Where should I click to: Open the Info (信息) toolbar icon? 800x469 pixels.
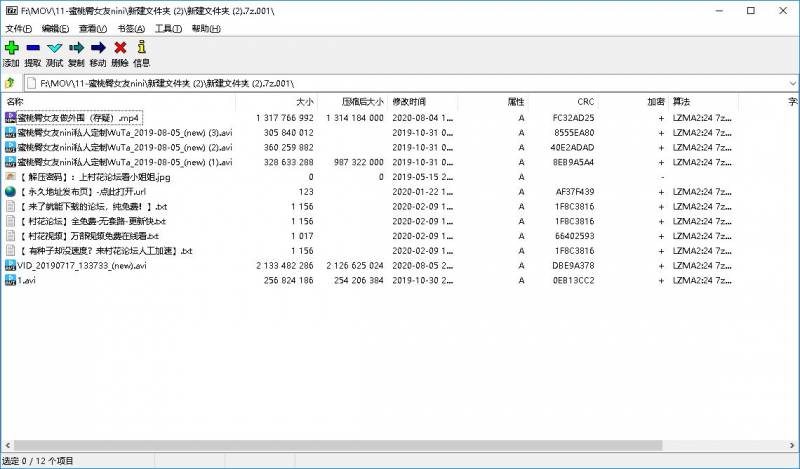pos(141,47)
